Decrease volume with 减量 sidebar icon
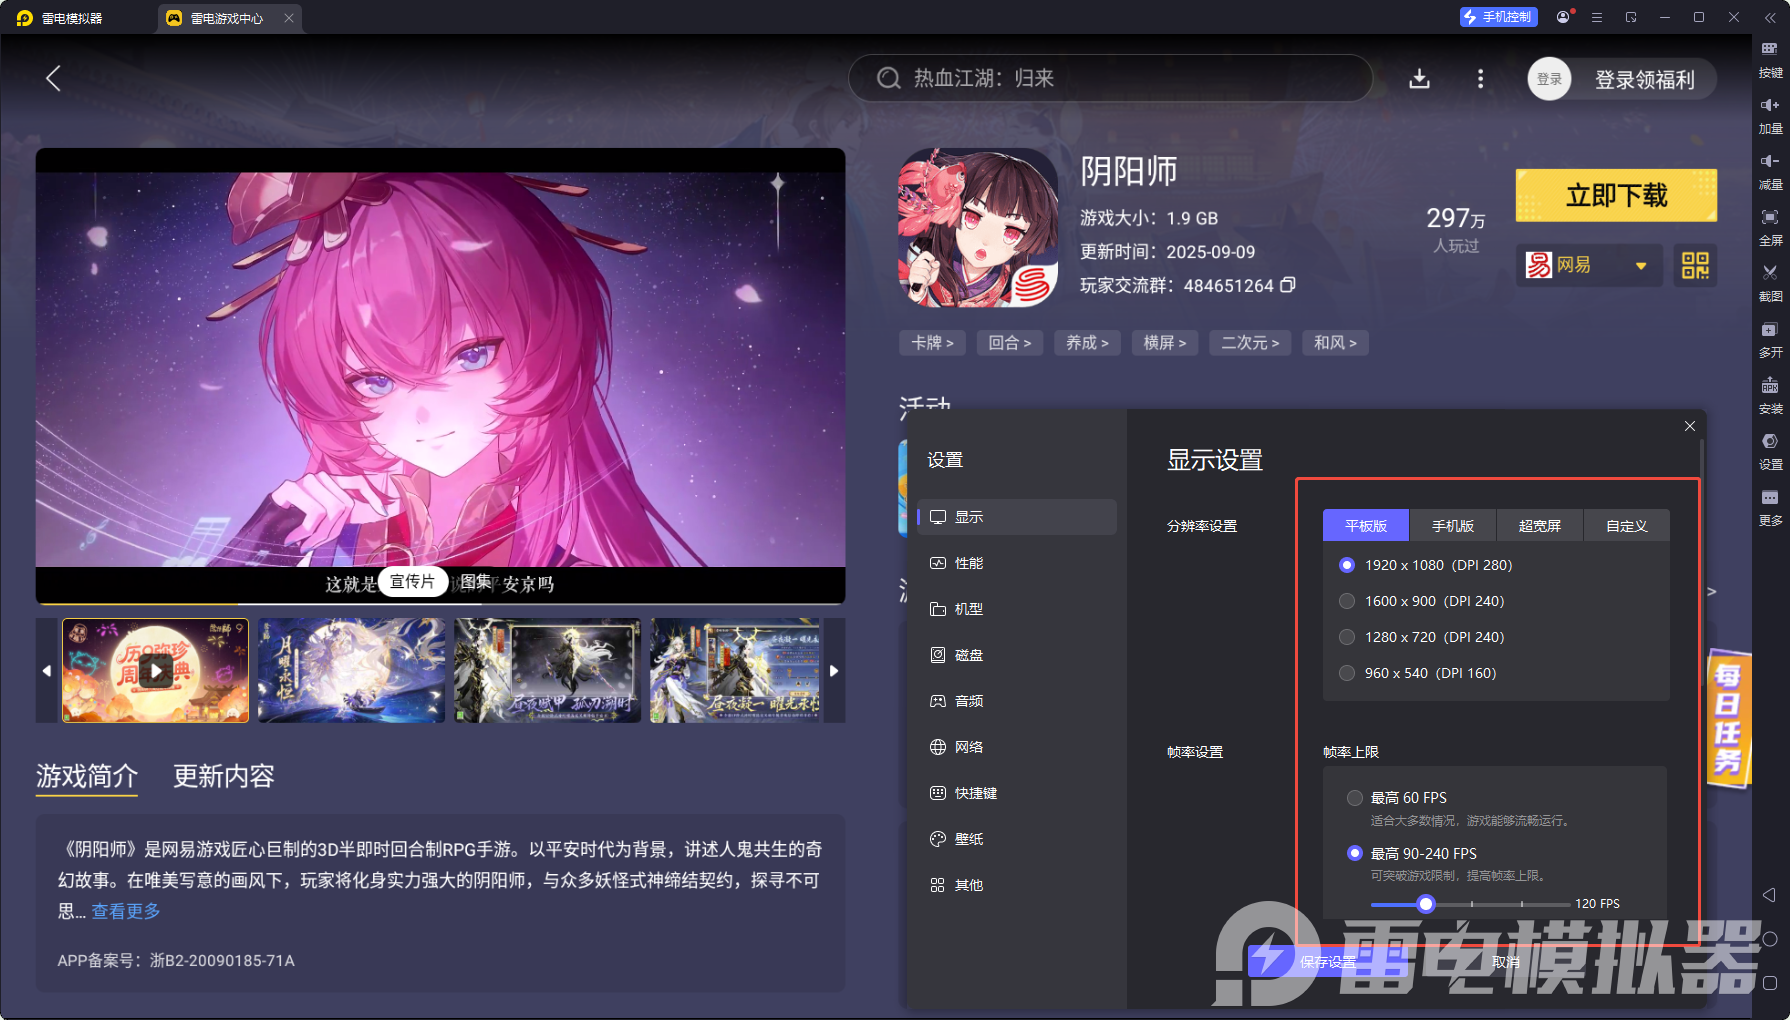1790x1020 pixels. 1770,172
